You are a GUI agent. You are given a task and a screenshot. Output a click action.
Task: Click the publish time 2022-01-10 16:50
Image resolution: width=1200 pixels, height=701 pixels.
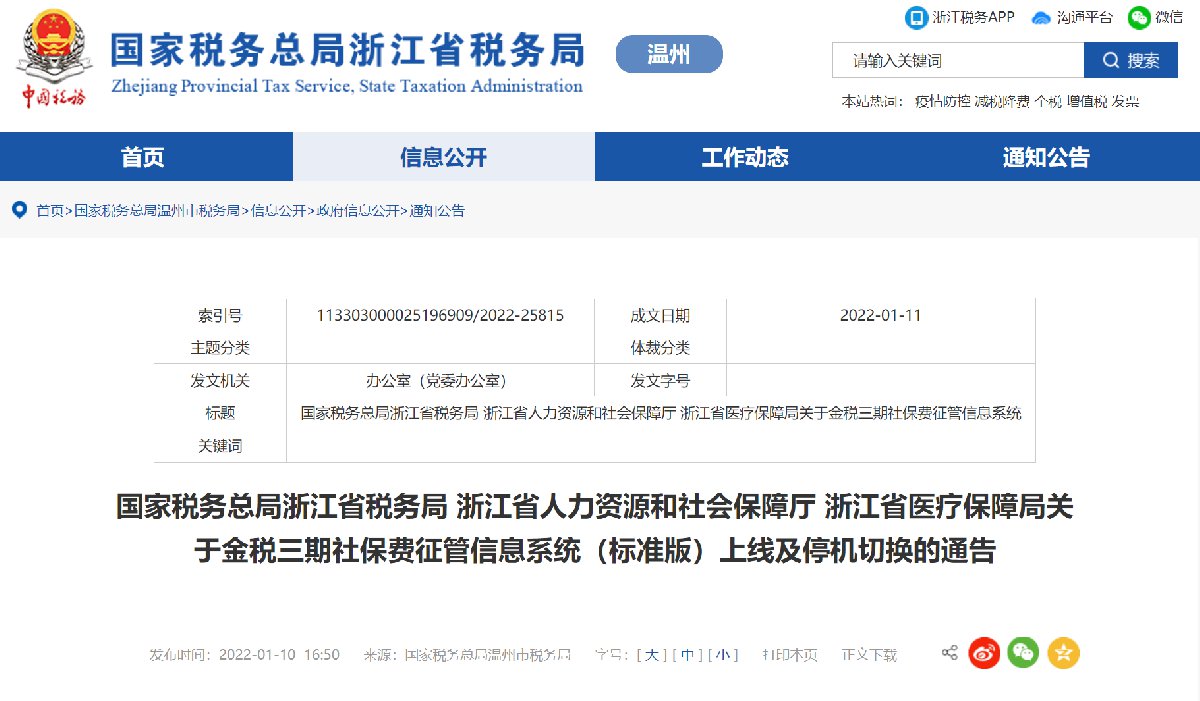(280, 655)
